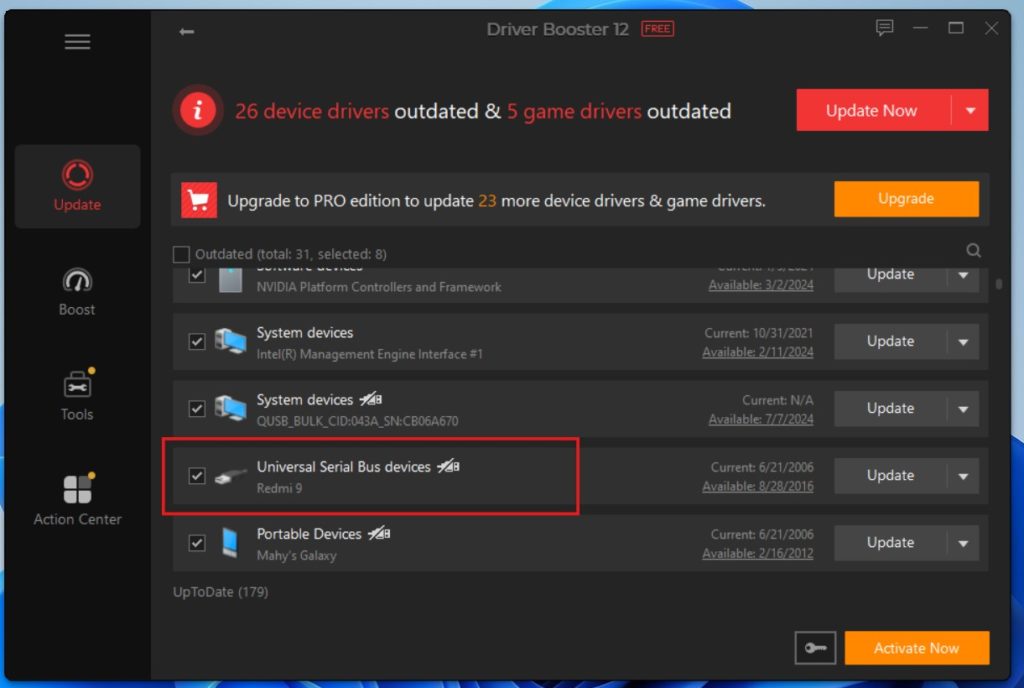1024x688 pixels.
Task: Click 'Current: N/A' text
Action: [x=778, y=400]
